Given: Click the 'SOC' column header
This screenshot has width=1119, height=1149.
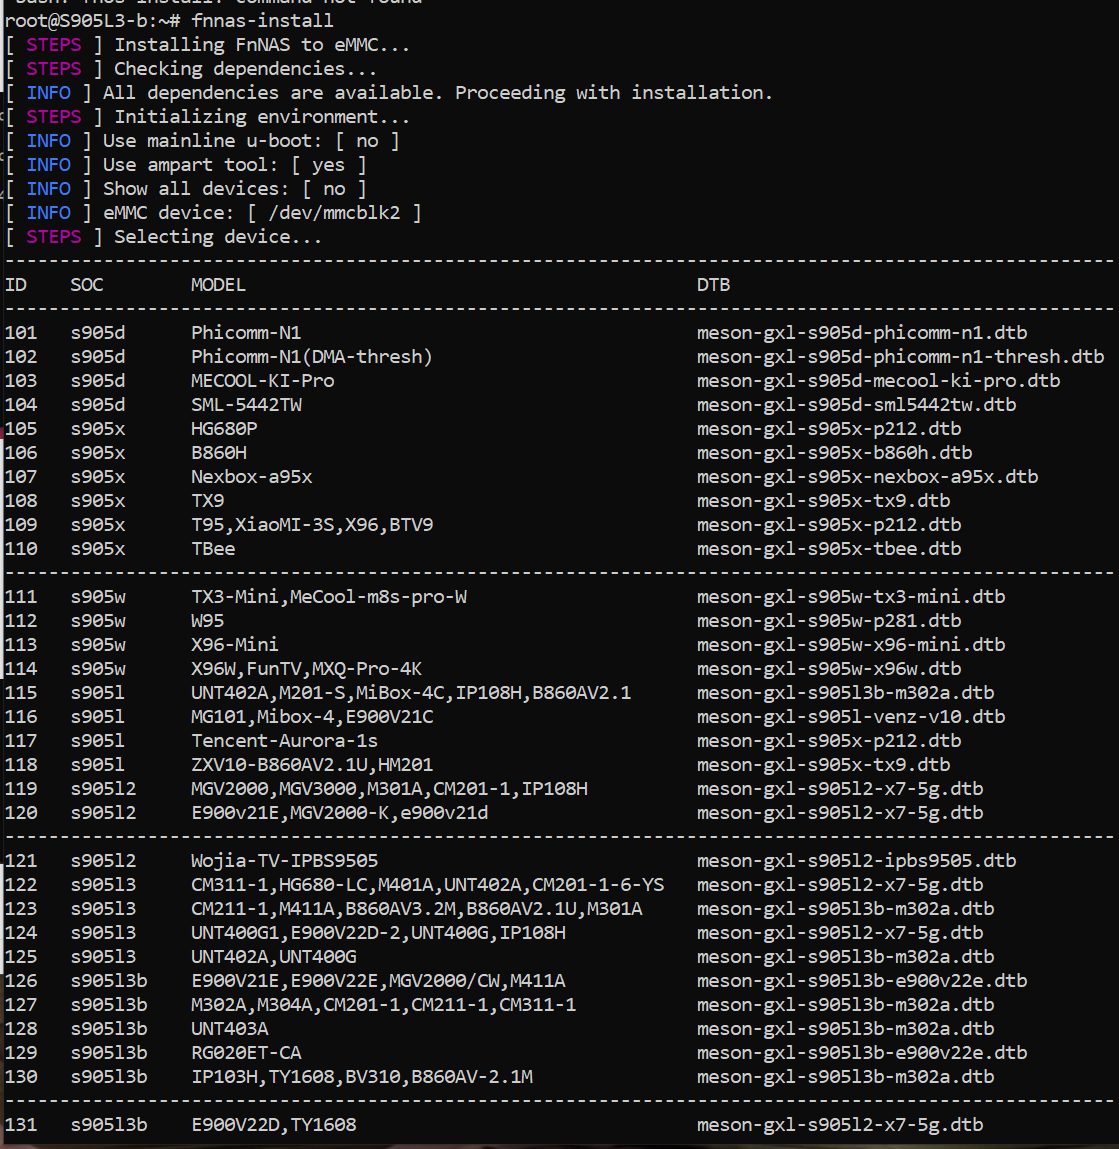Looking at the screenshot, I should pos(86,285).
